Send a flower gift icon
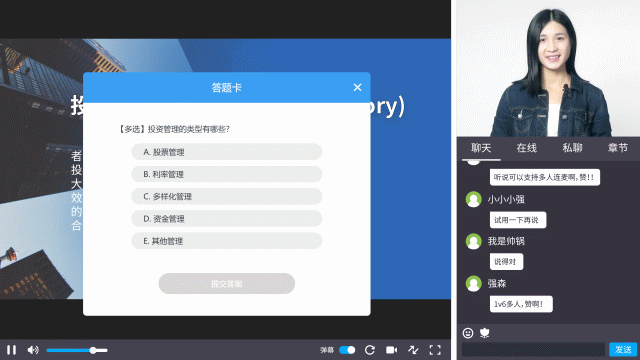The height and width of the screenshot is (360, 640). (x=484, y=333)
